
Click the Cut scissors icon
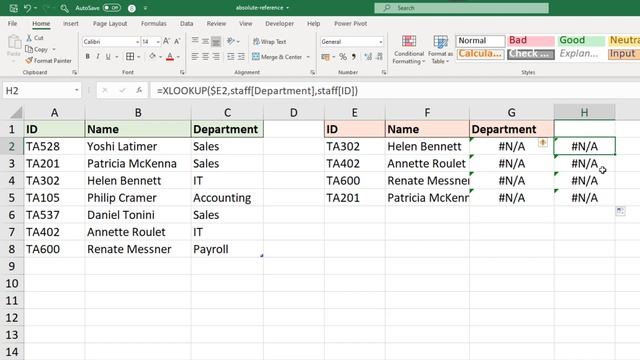(x=29, y=38)
